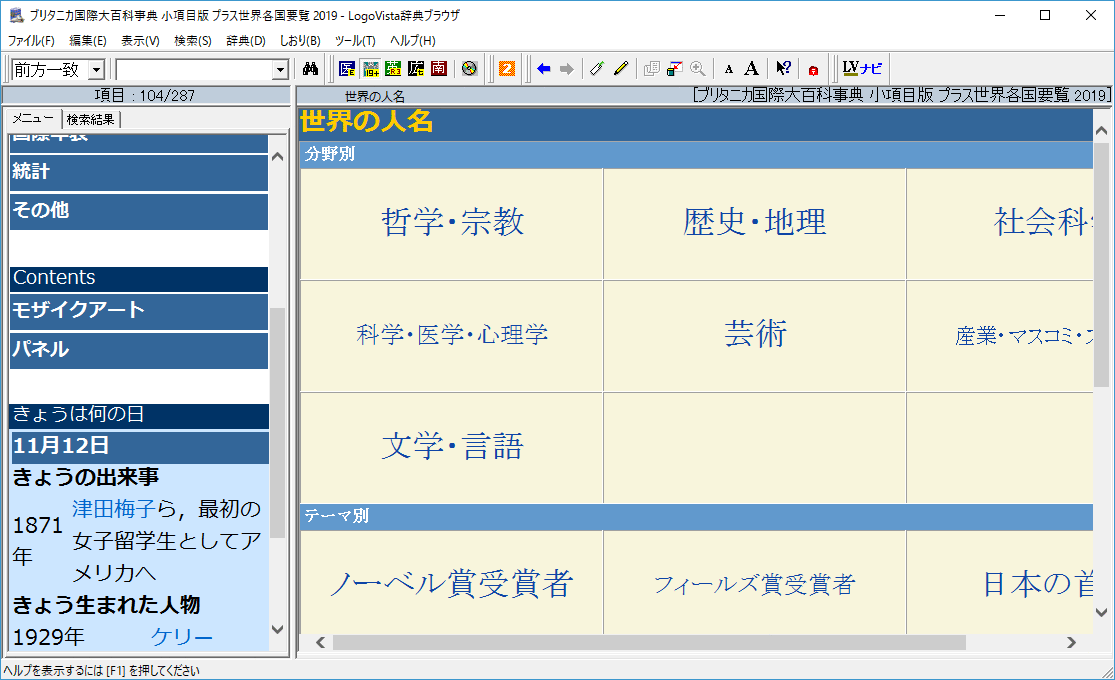Screen dimensions: 1115x680
Task: Select the green R3 dictionary icon
Action: 393,69
